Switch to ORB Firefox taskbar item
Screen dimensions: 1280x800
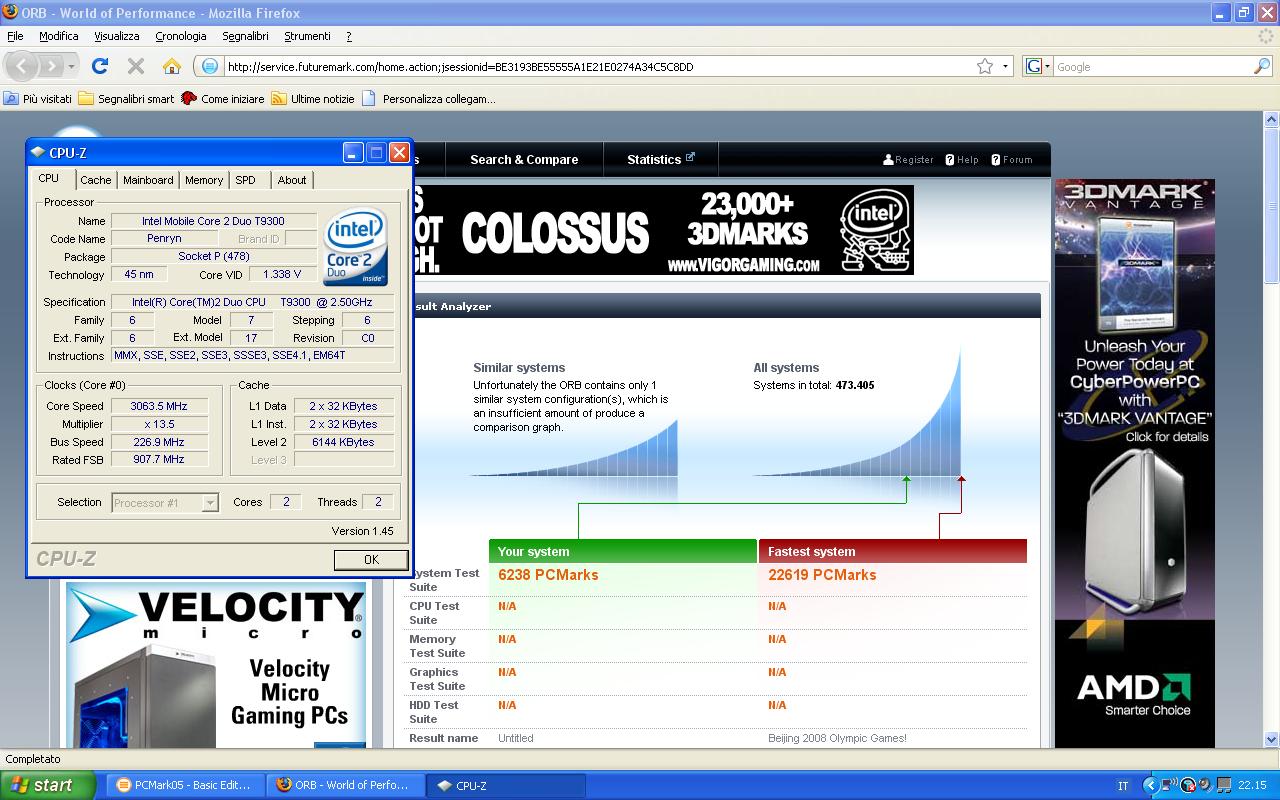pyautogui.click(x=345, y=785)
